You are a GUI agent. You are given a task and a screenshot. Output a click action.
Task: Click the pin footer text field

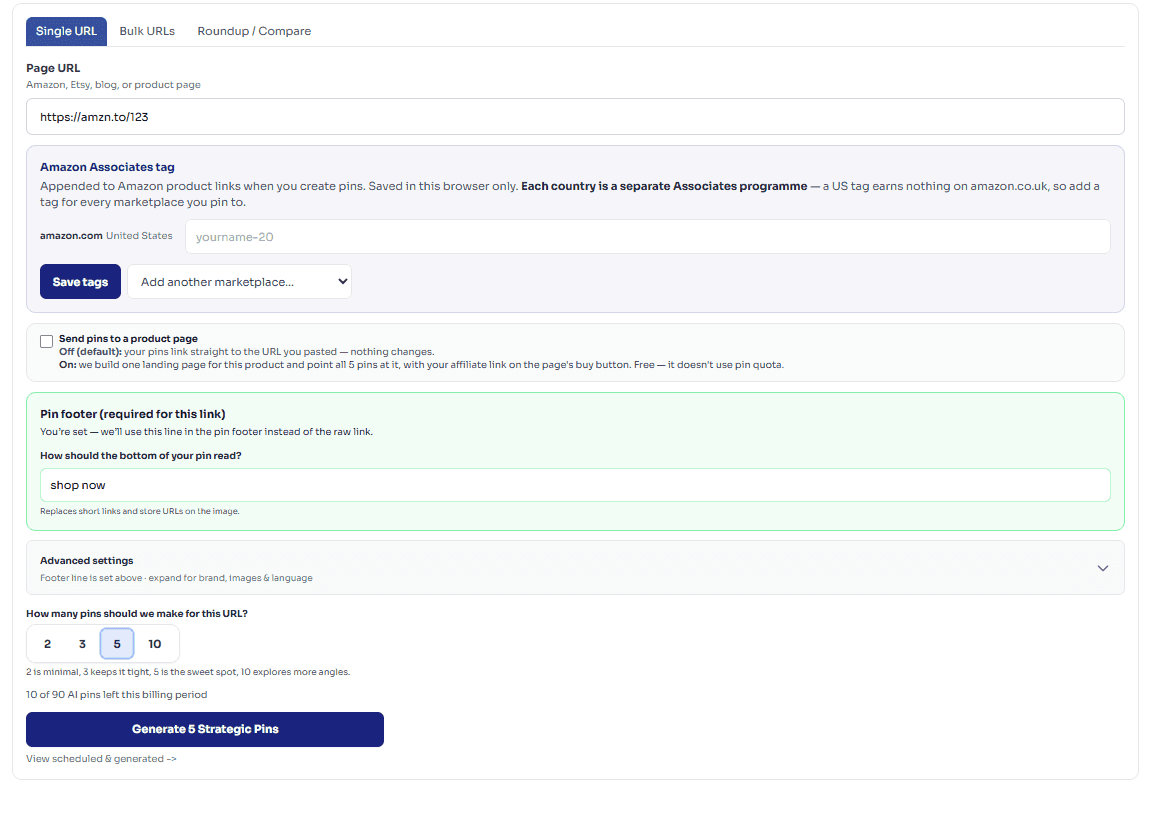click(575, 485)
